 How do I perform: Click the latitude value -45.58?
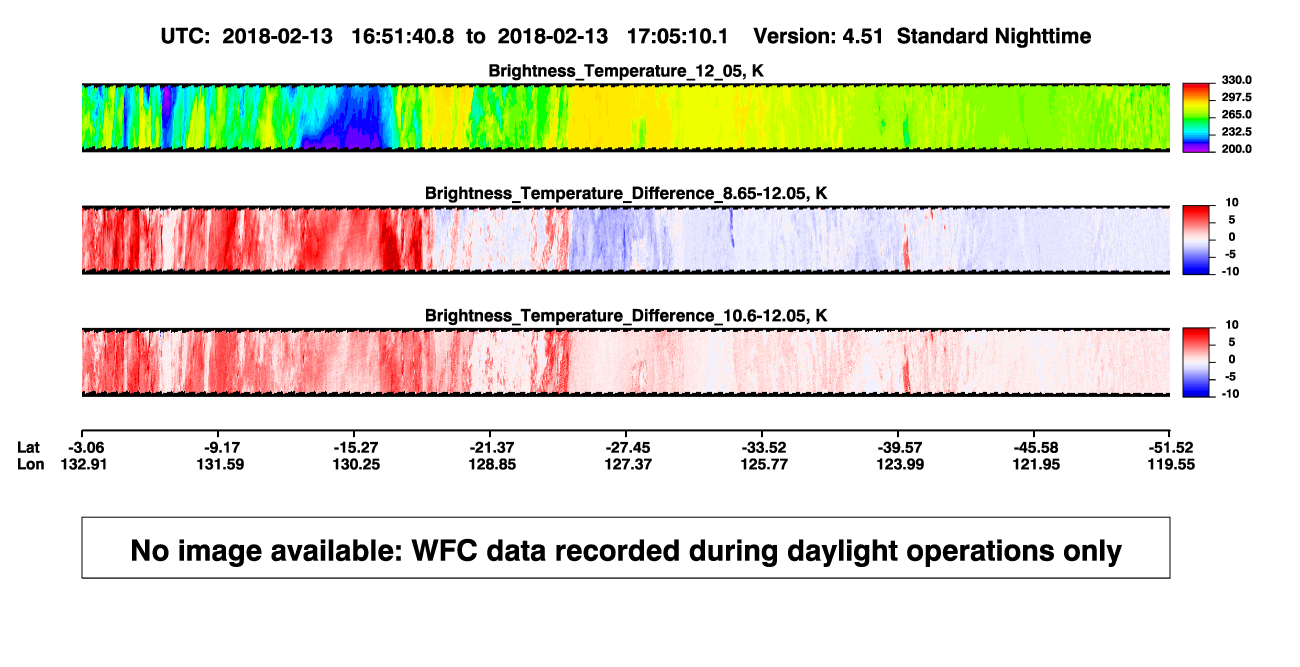[x=1034, y=447]
